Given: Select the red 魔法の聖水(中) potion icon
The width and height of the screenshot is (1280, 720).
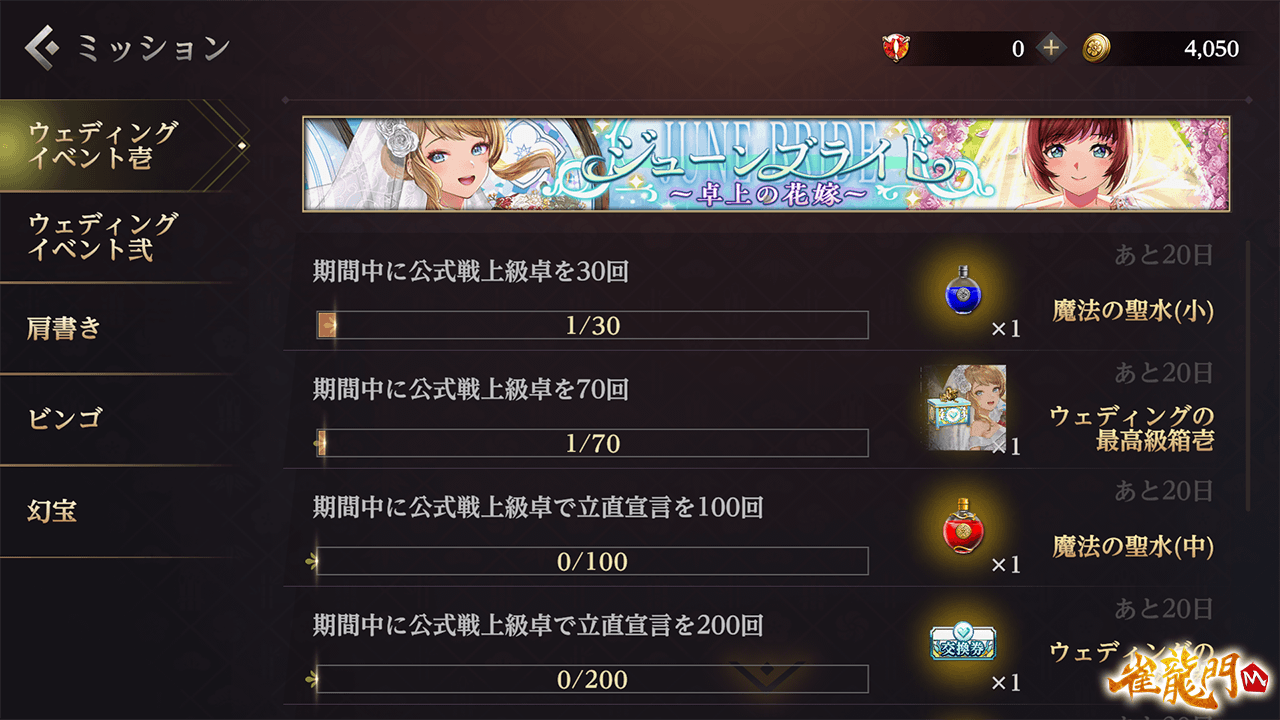Looking at the screenshot, I should point(960,527).
